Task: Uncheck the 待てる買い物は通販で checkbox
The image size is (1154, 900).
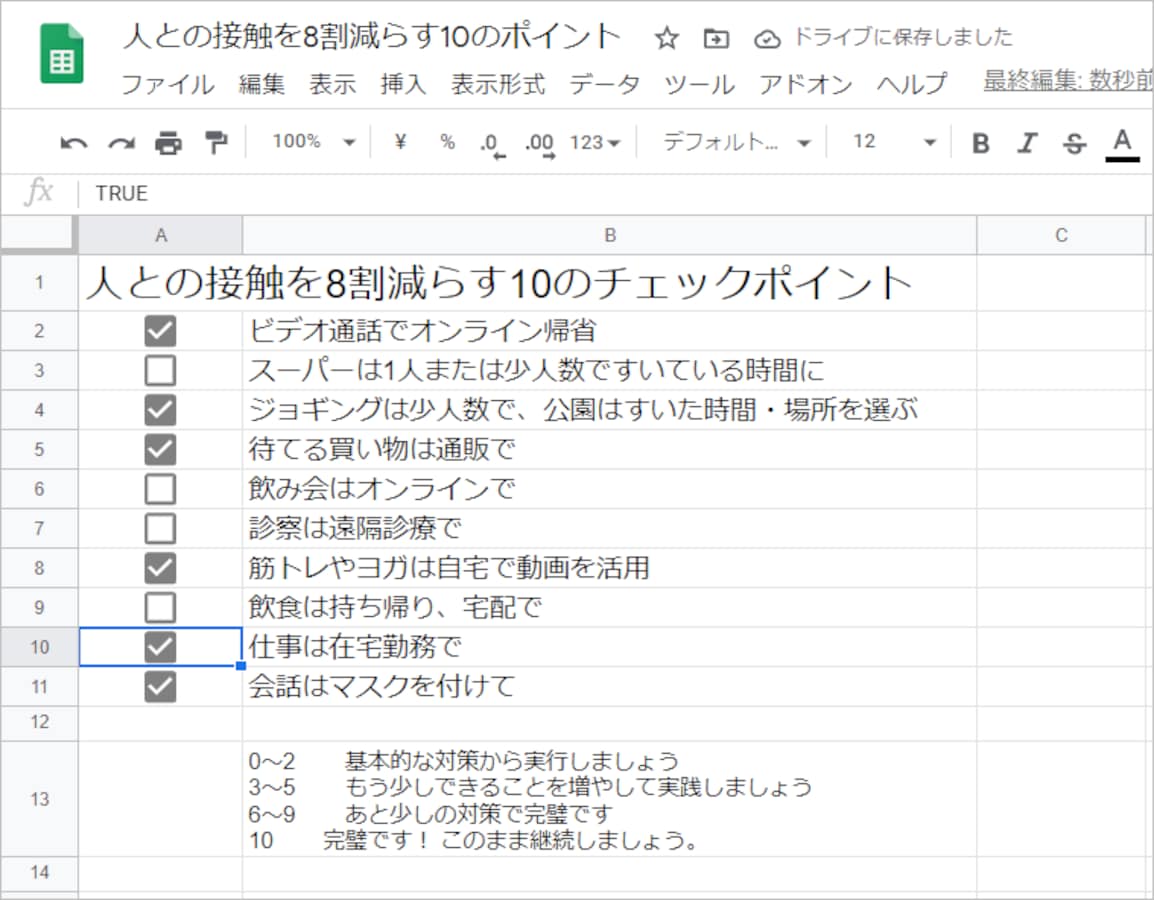Action: click(x=160, y=450)
